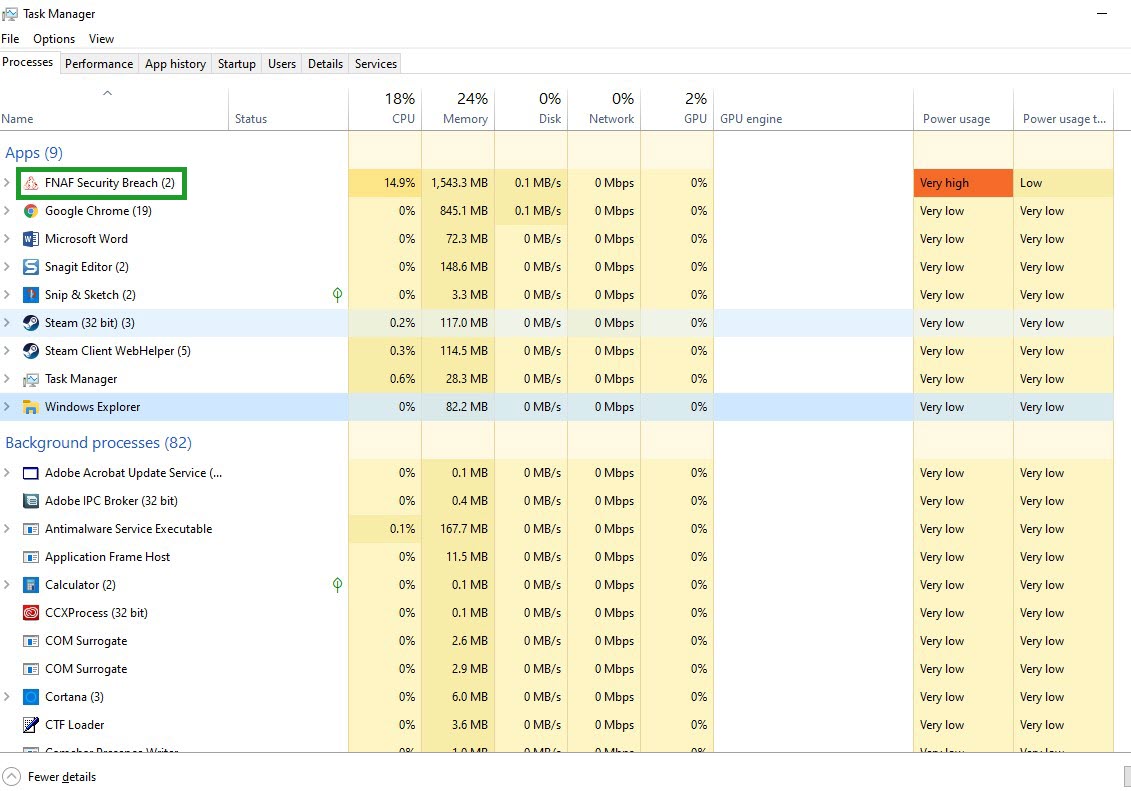Image resolution: width=1131 pixels, height=791 pixels.
Task: Switch to the Performance tab
Action: pyautogui.click(x=99, y=63)
